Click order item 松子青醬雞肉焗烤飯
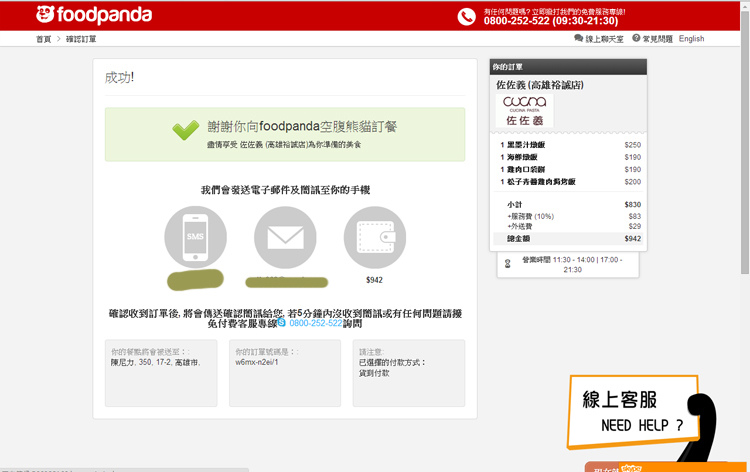This screenshot has width=750, height=472. 570,182
